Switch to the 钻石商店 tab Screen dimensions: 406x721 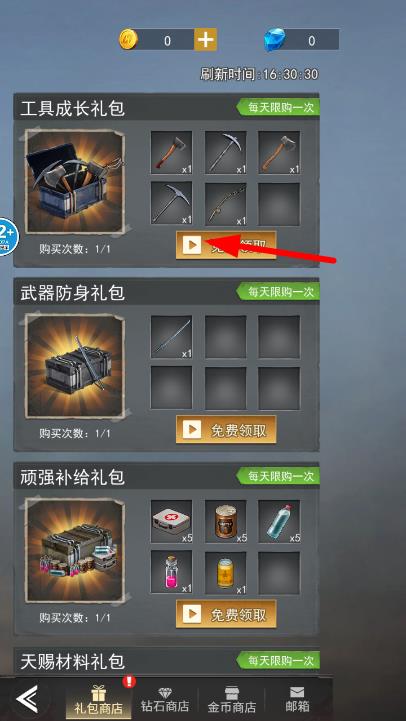(165, 699)
